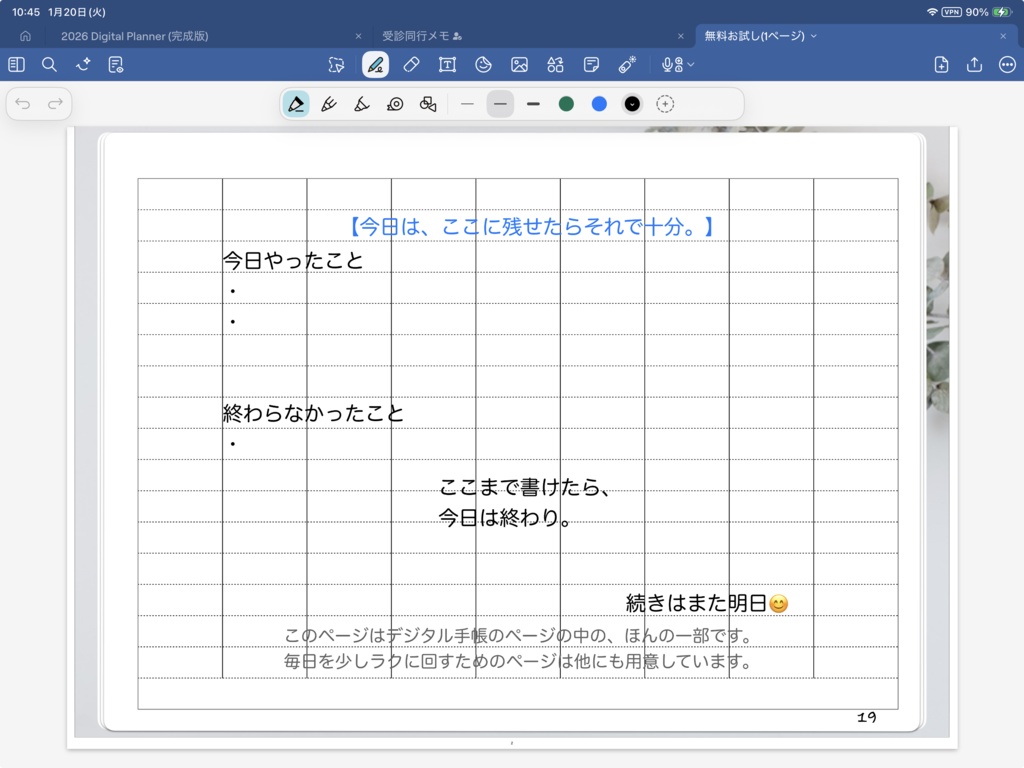Open the Text tool
Viewport: 1024px width, 768px height.
(x=447, y=64)
